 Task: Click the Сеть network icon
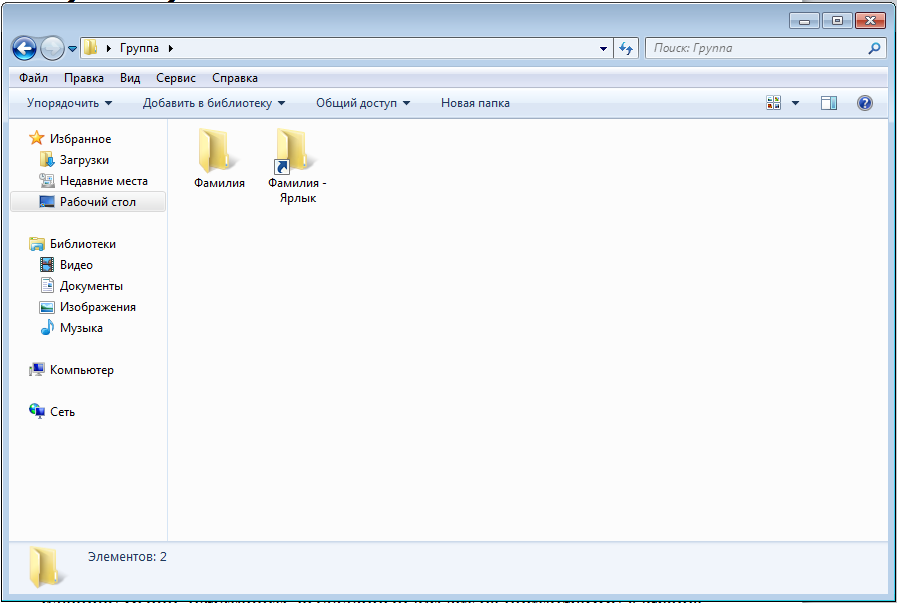37,411
